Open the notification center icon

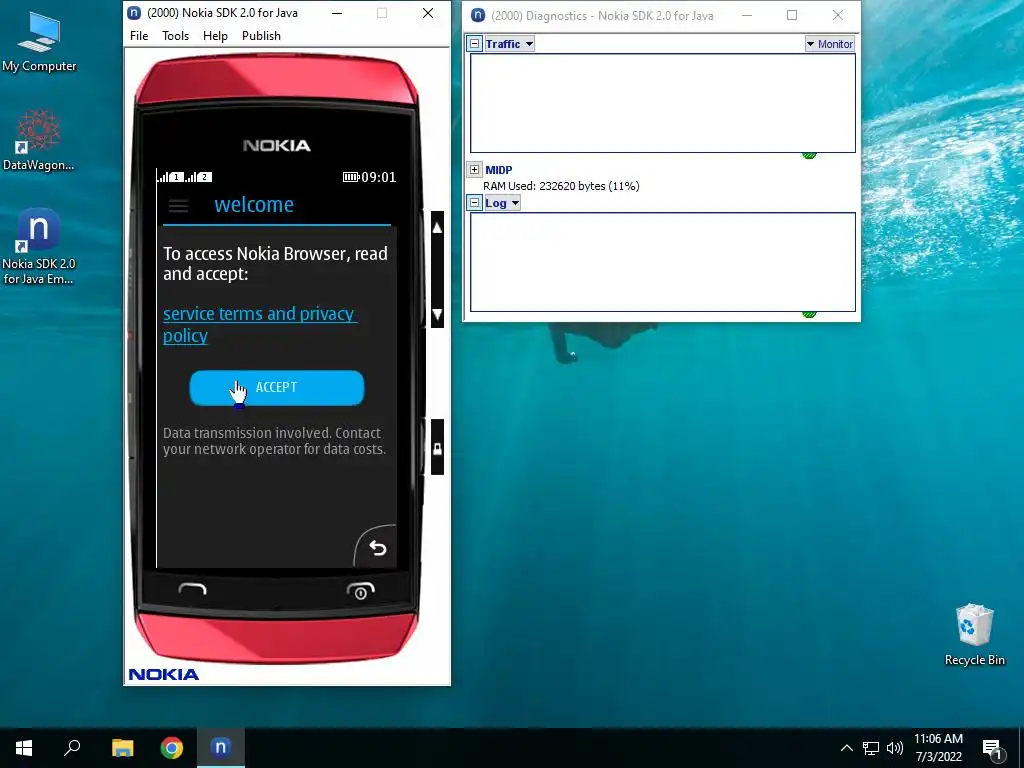pyautogui.click(x=992, y=749)
